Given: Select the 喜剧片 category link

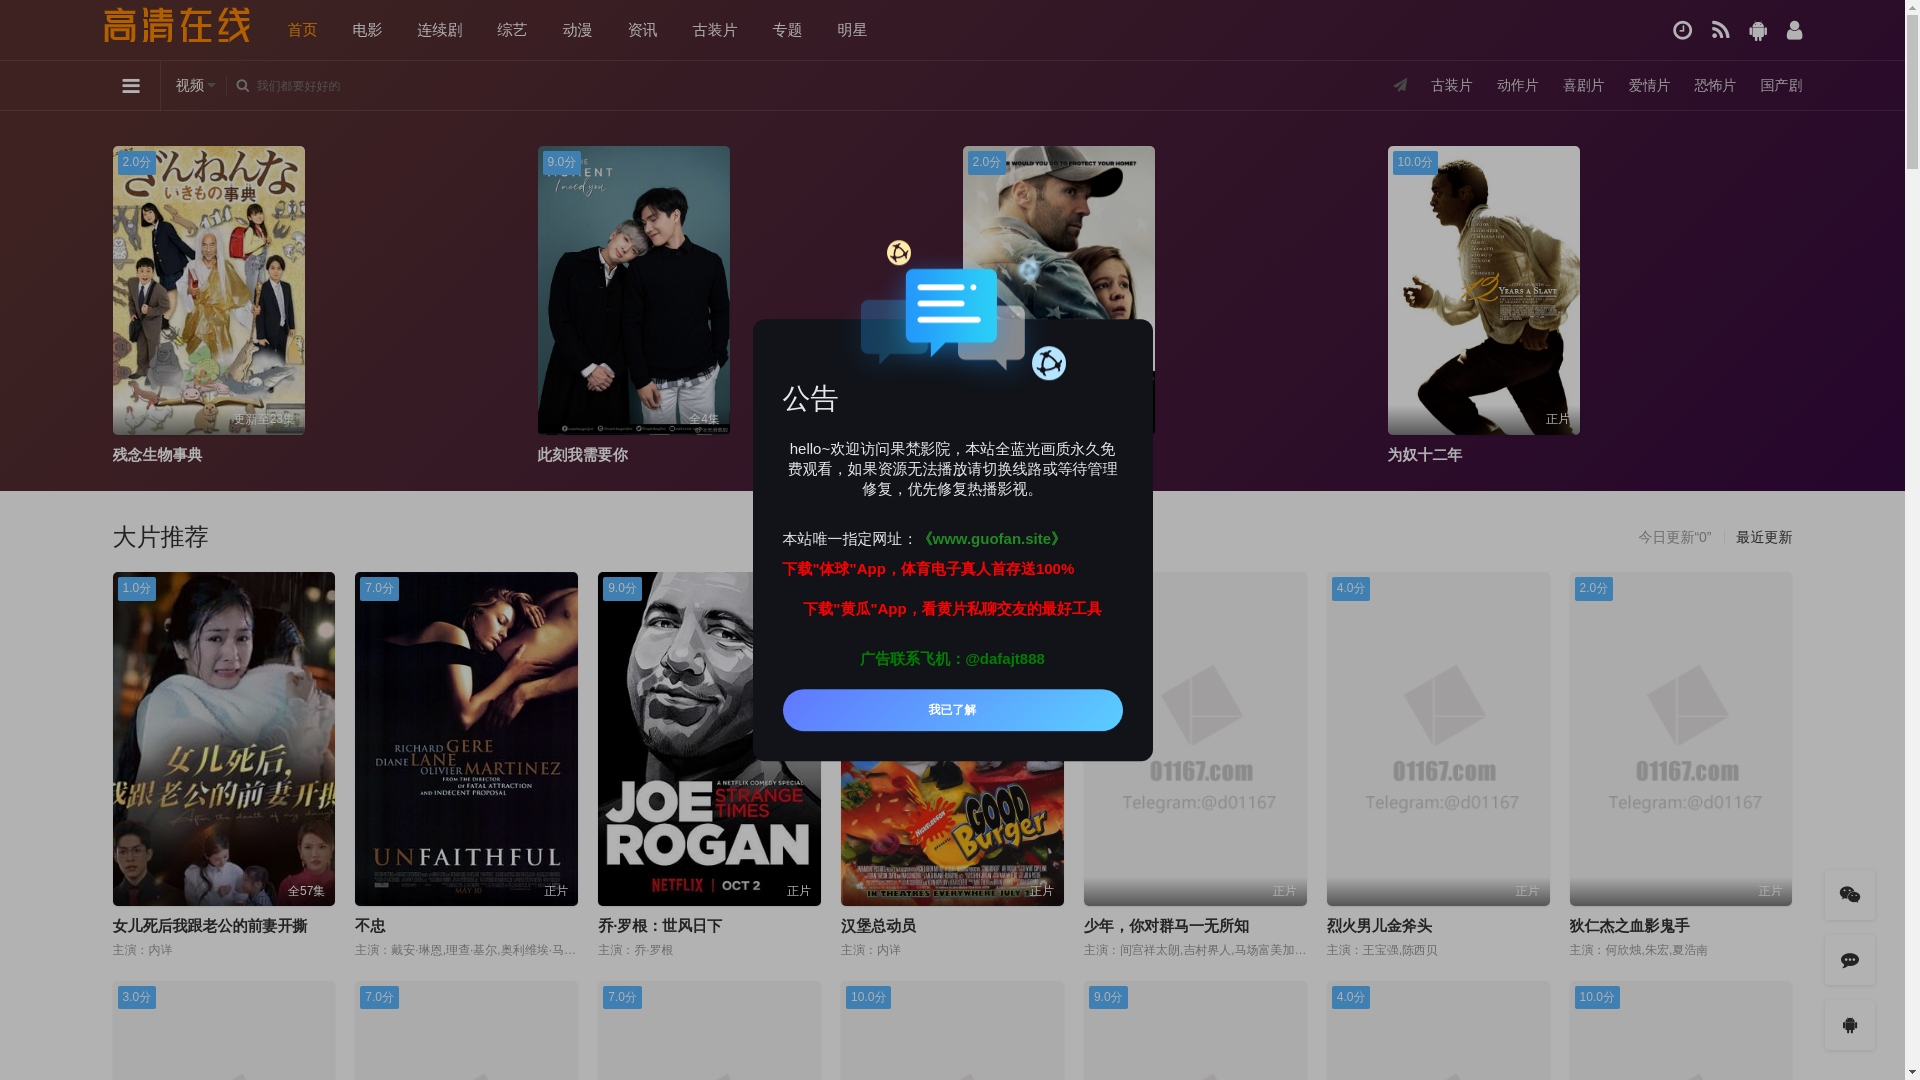Looking at the screenshot, I should (x=1583, y=86).
